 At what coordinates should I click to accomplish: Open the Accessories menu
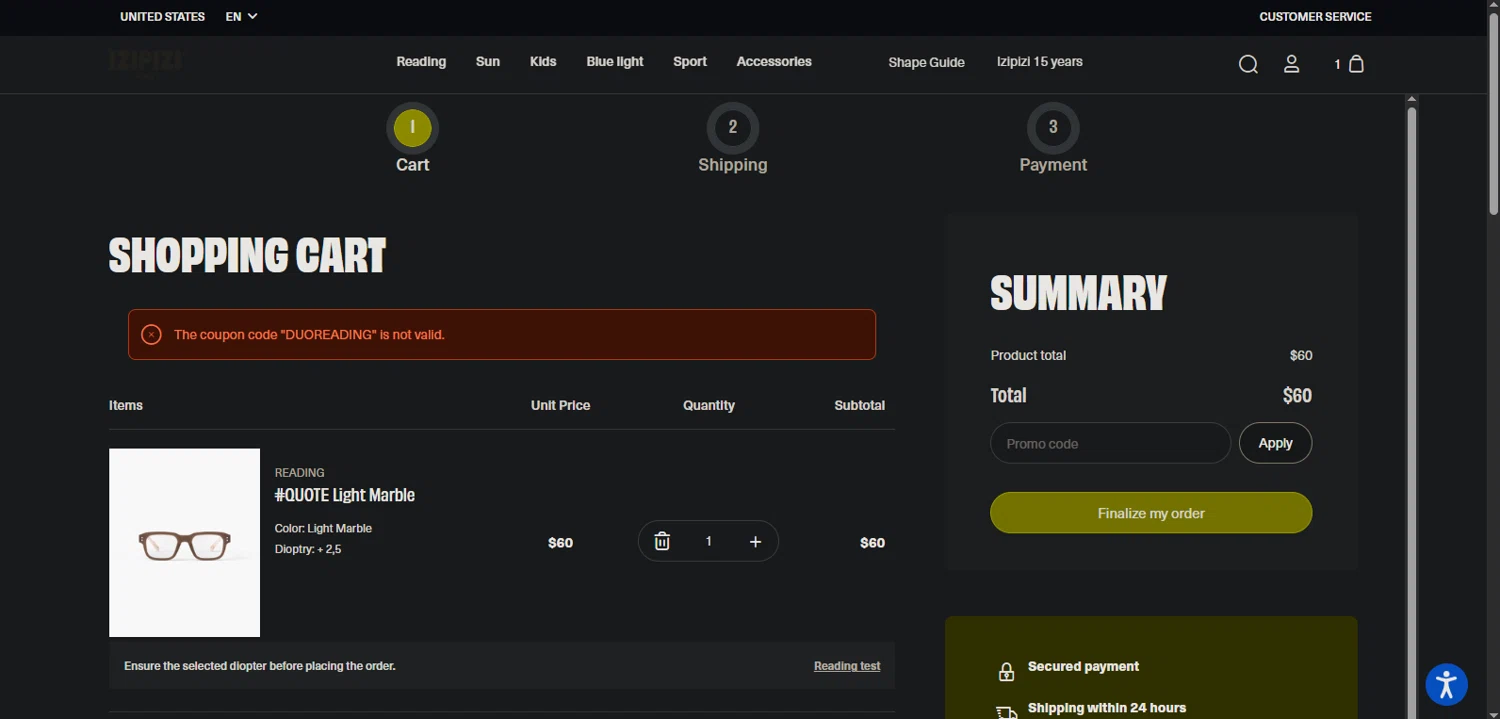(774, 62)
